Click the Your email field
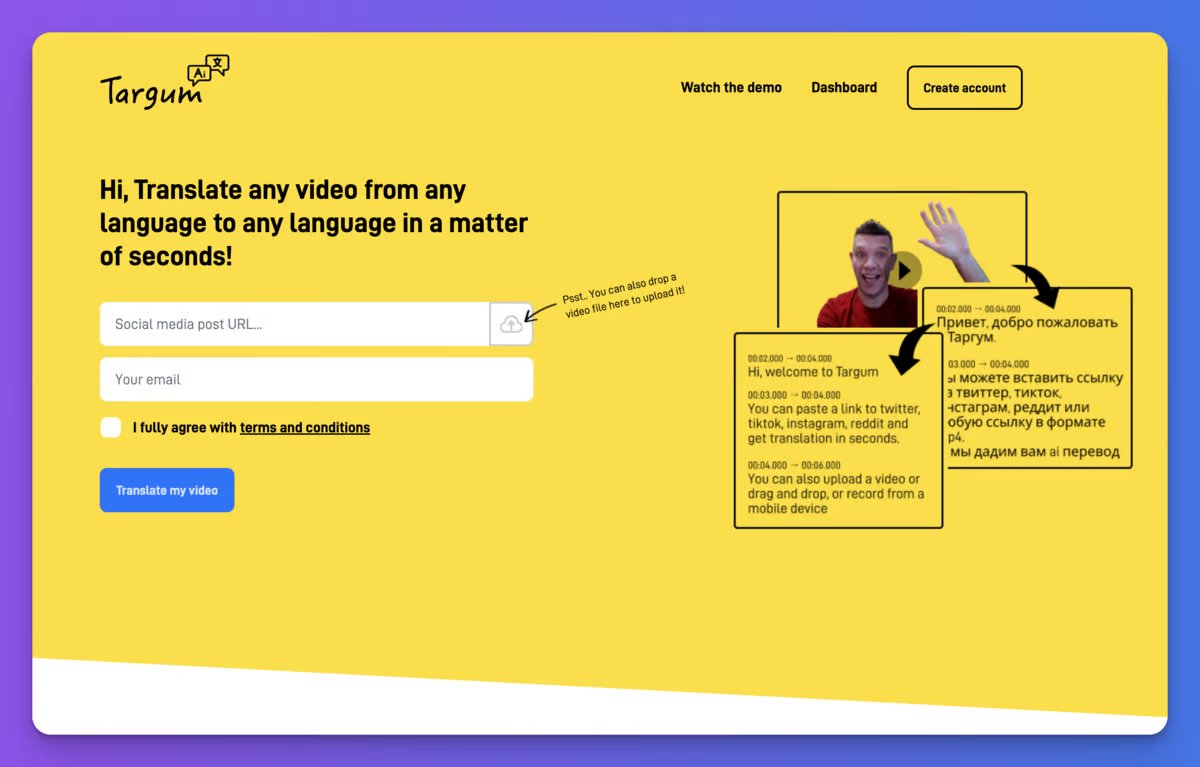This screenshot has height=767, width=1200. click(x=316, y=380)
